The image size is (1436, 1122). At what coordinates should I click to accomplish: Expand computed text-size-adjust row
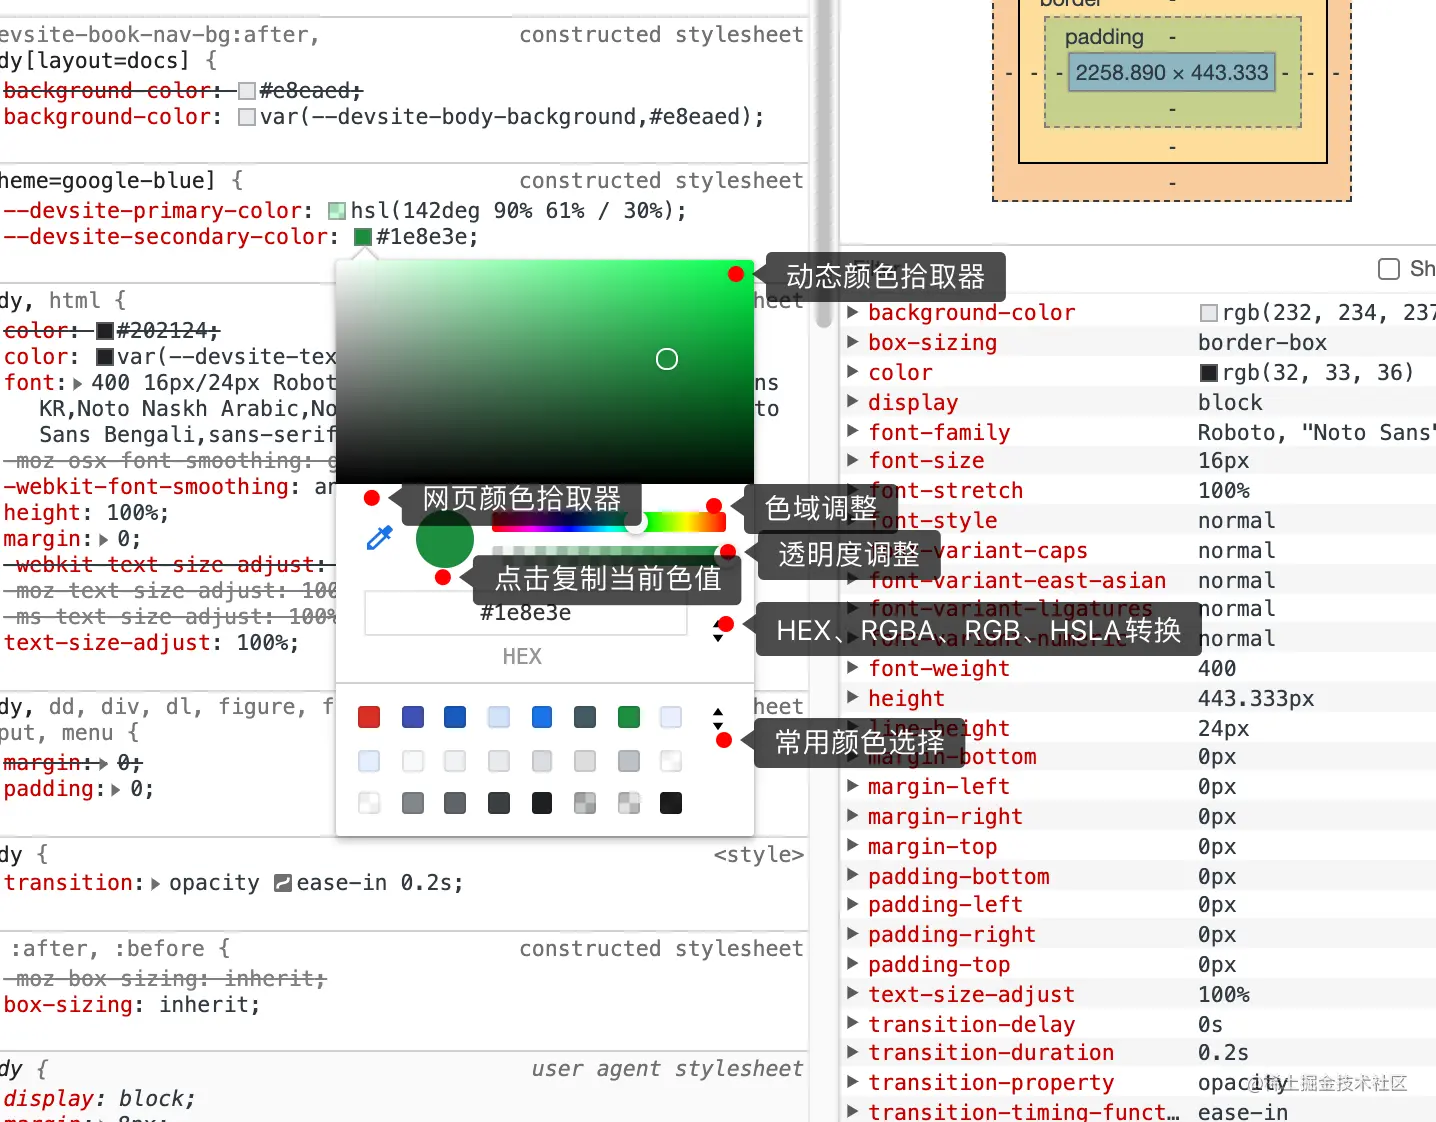853,994
